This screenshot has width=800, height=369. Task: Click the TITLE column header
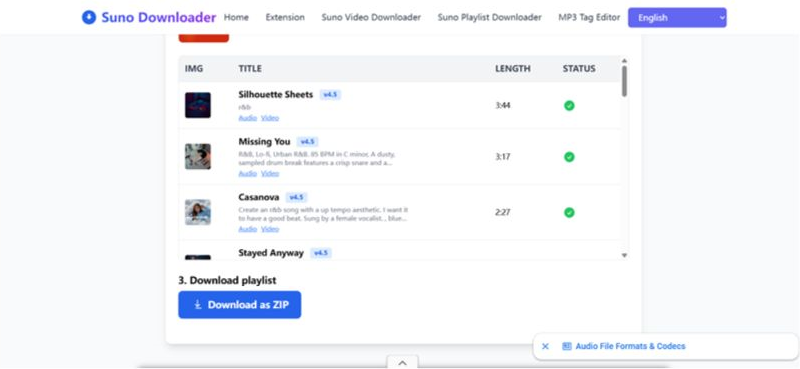250,69
